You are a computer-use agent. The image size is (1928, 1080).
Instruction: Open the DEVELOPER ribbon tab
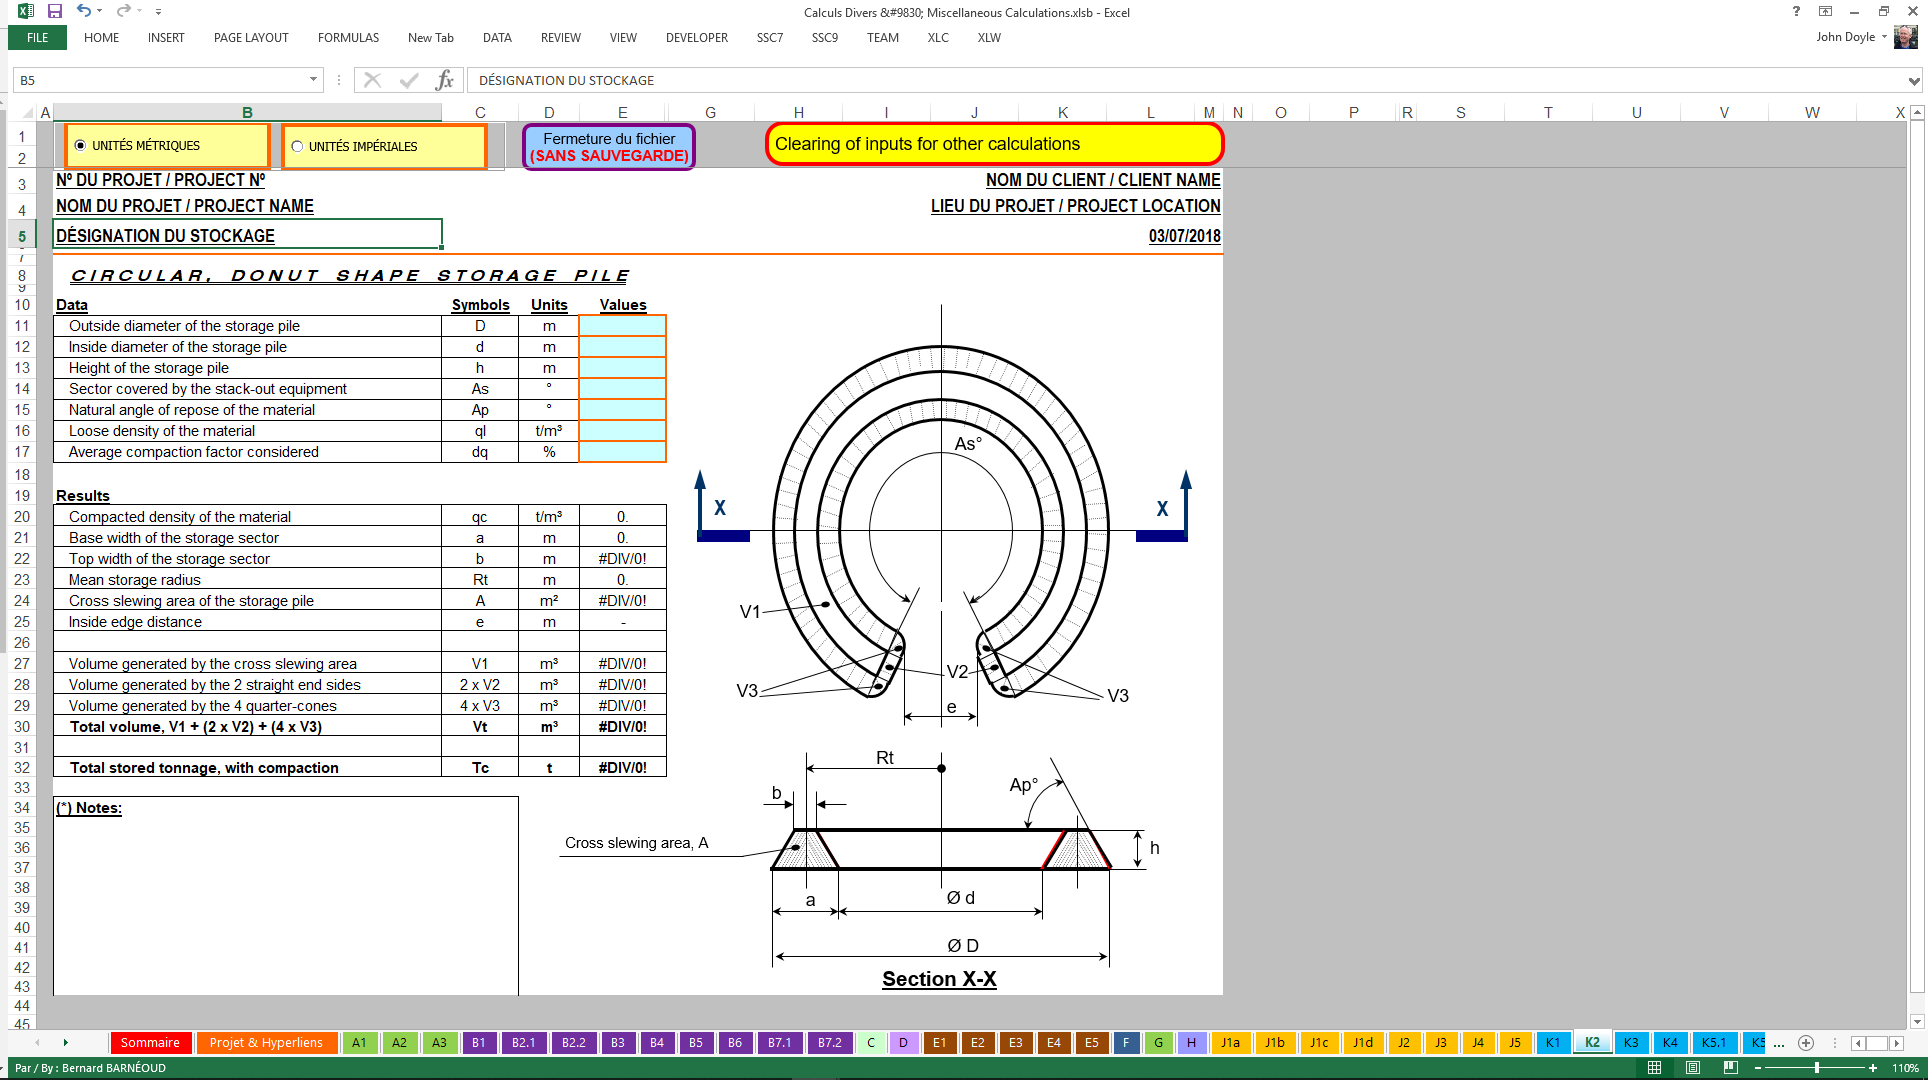[697, 38]
